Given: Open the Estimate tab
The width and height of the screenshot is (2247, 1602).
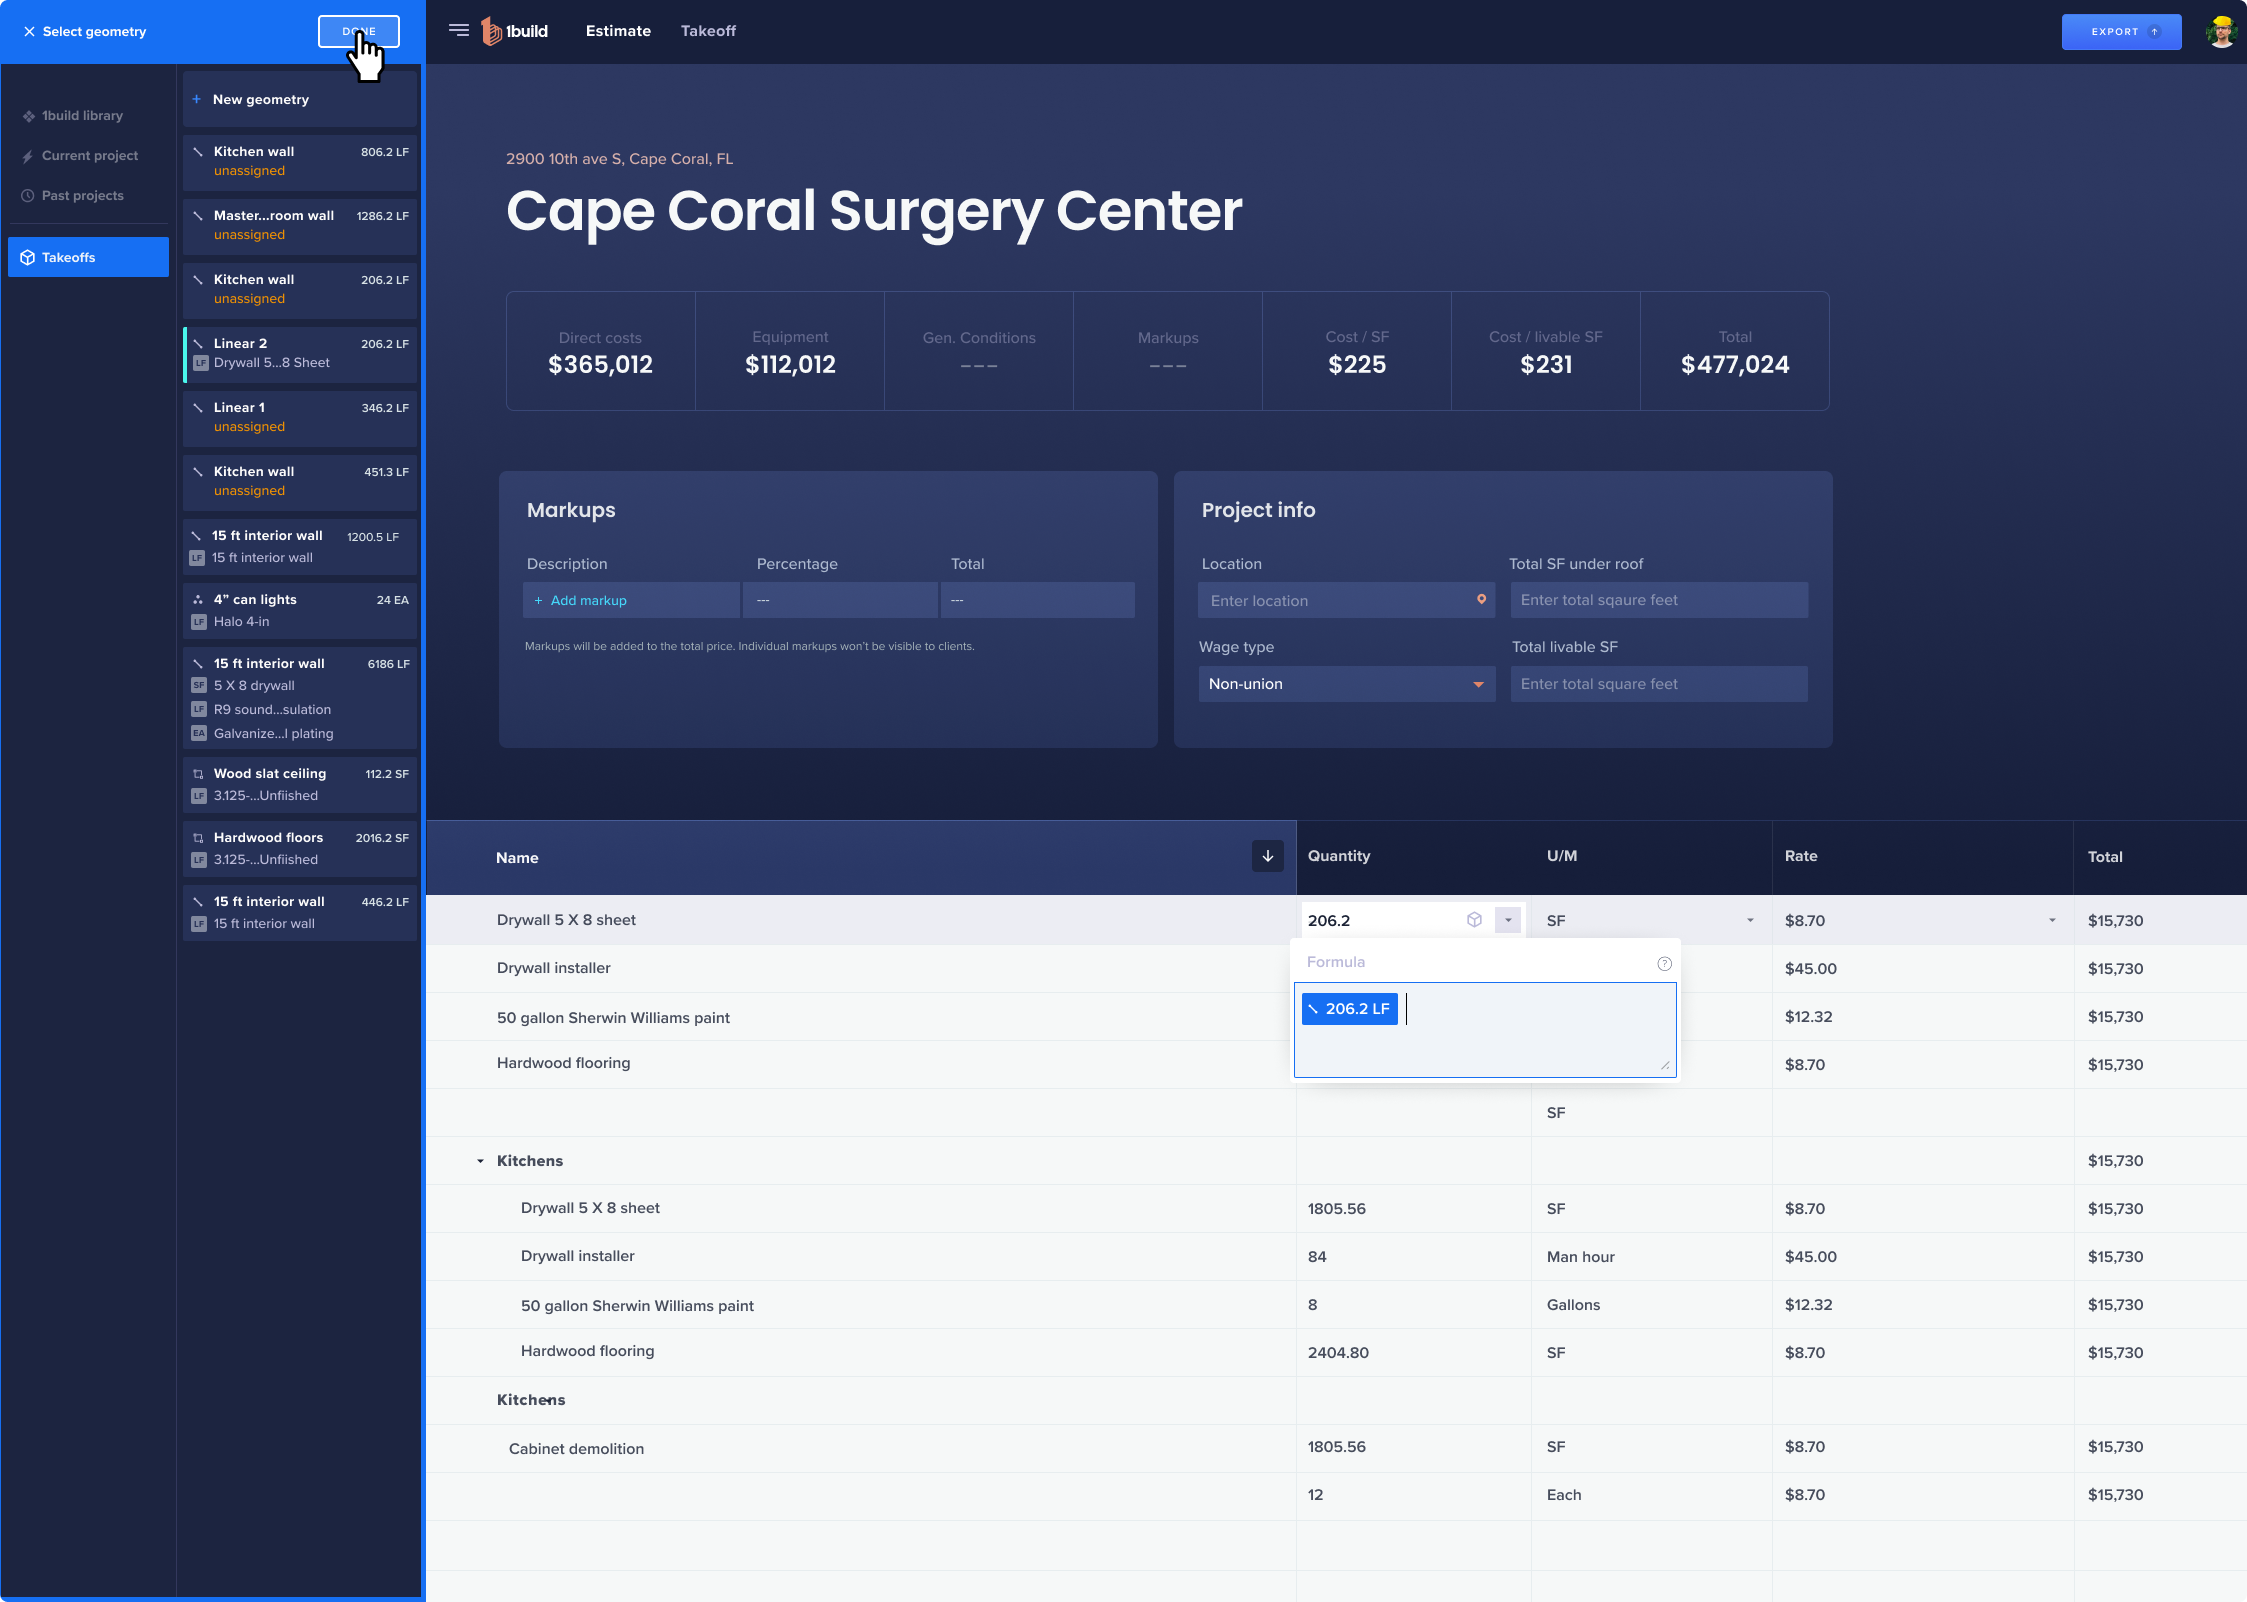Looking at the screenshot, I should 617,31.
